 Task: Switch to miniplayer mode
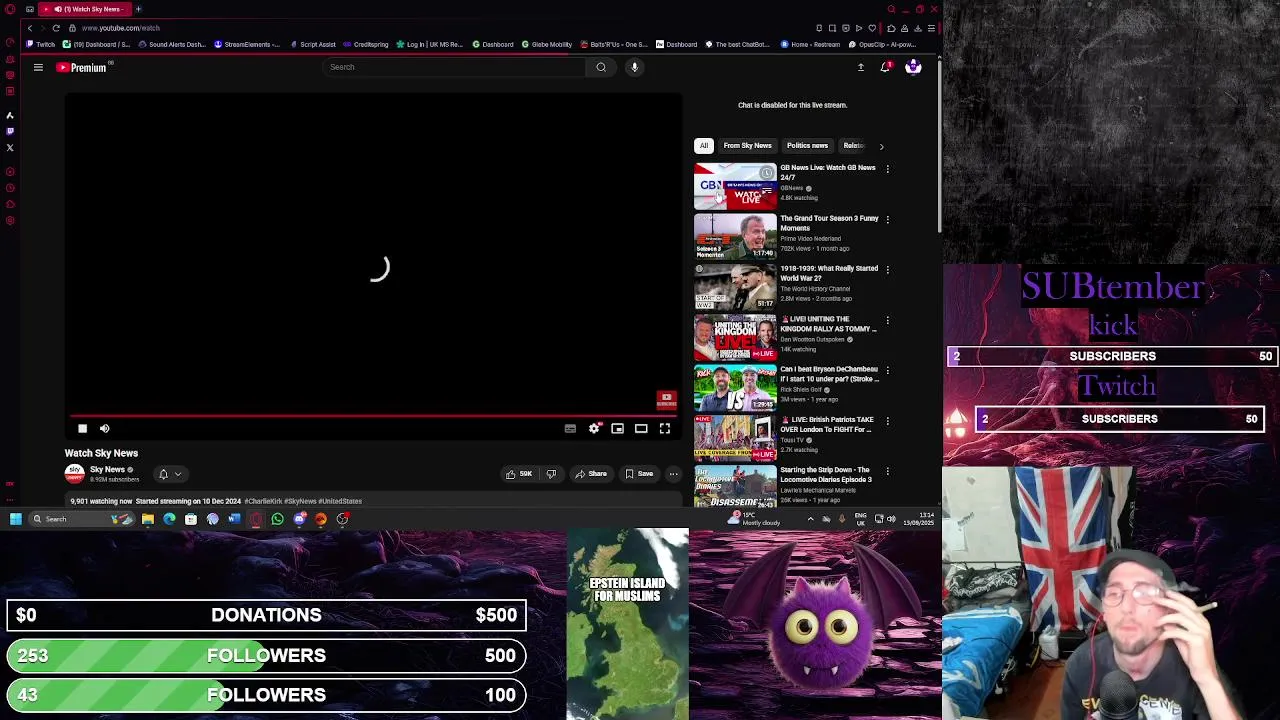pyautogui.click(x=617, y=428)
